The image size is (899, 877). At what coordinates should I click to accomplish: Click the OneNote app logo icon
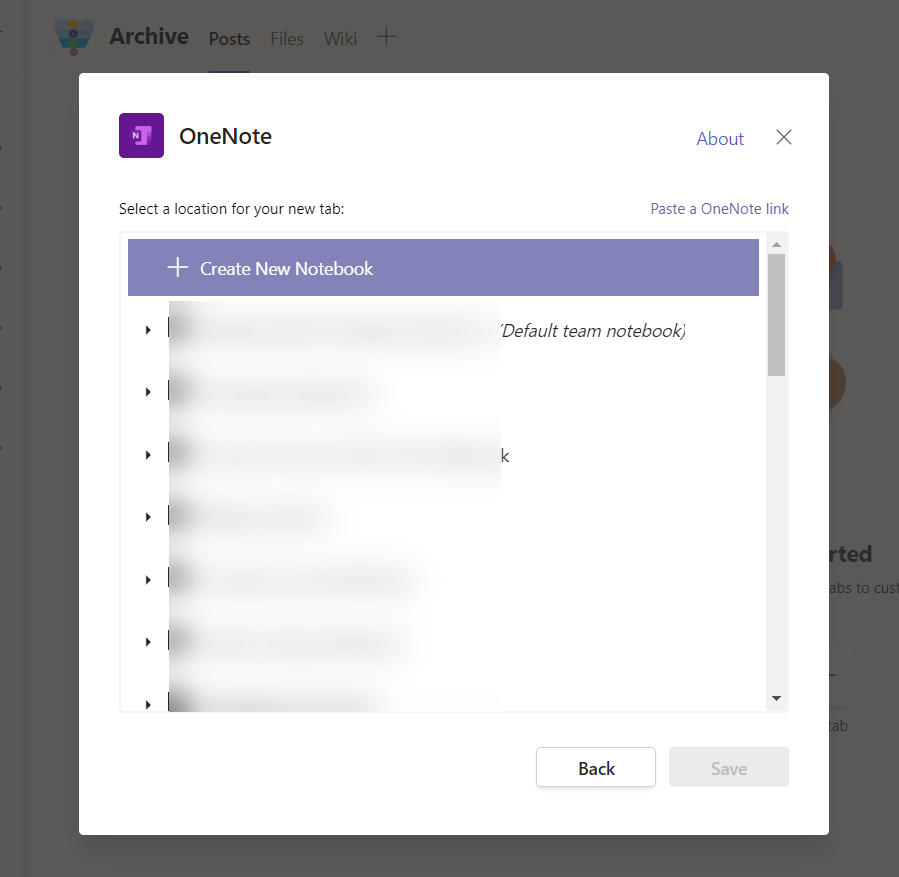(141, 136)
